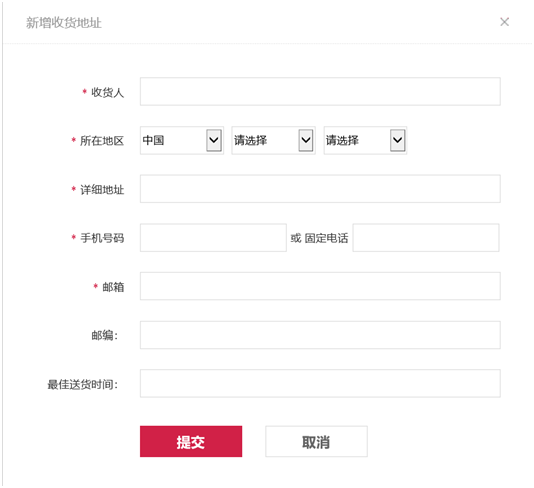Expand the first 请选择 province dropdown
This screenshot has width=534, height=488.
point(273,140)
